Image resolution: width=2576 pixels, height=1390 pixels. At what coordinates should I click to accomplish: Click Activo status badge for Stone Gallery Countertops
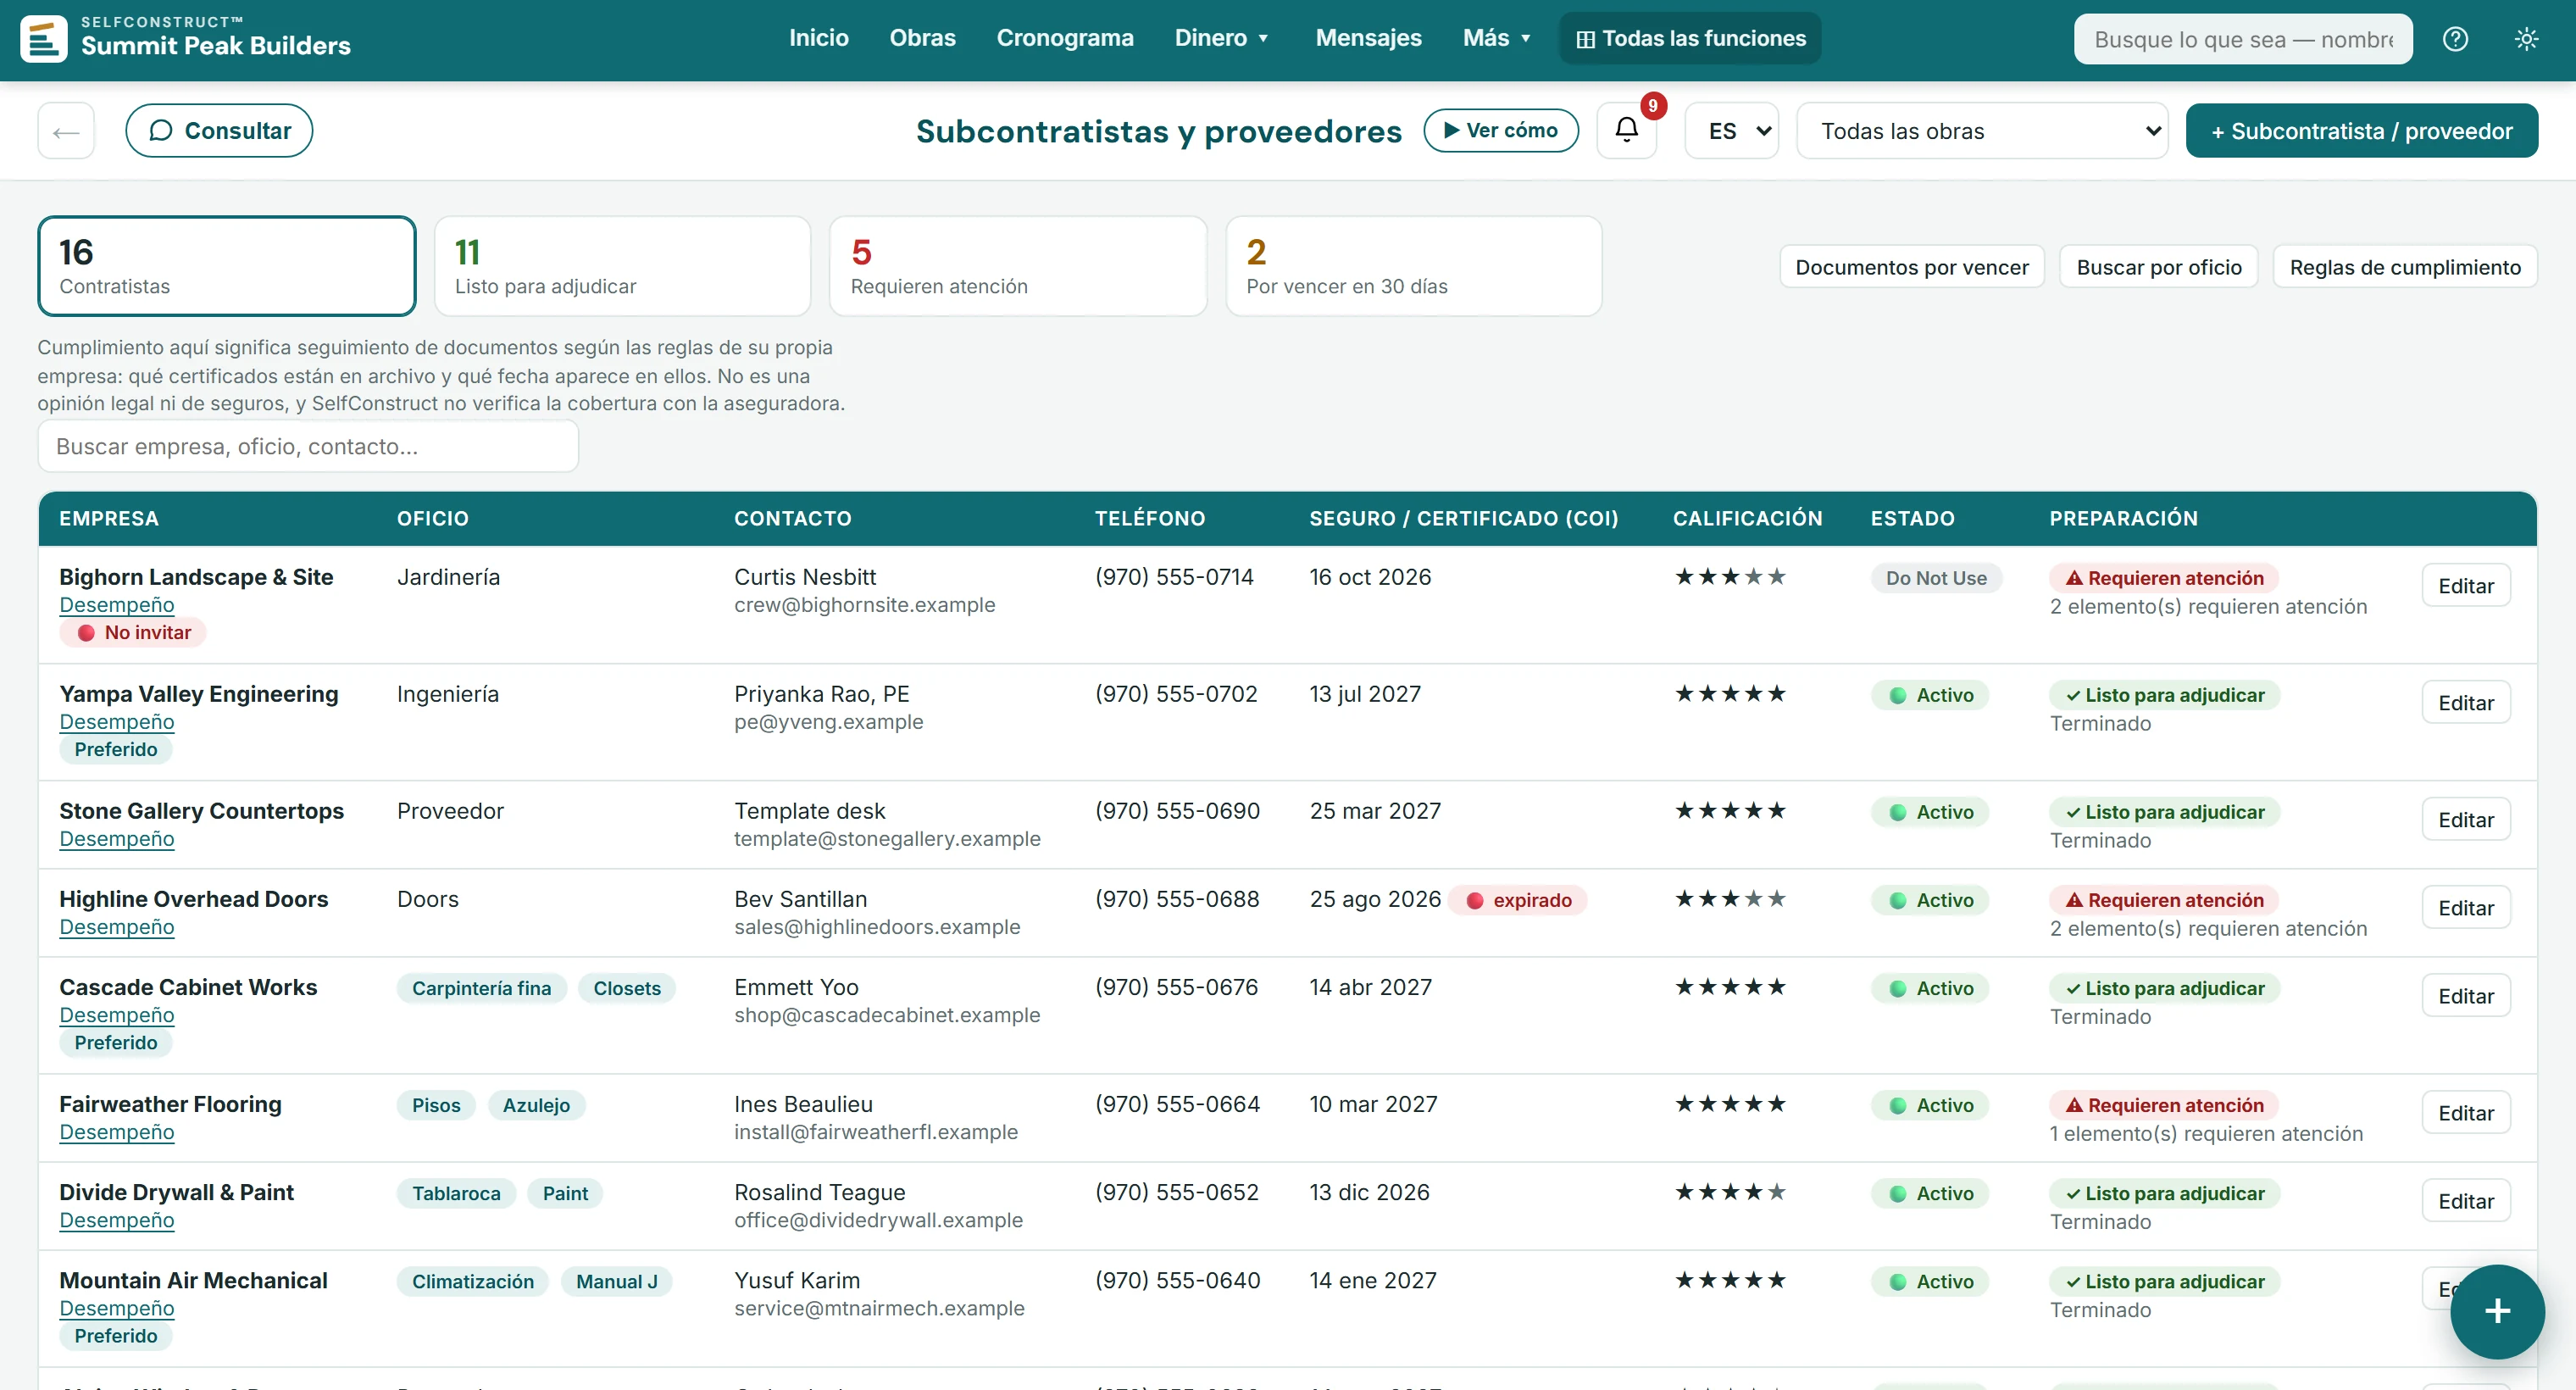click(x=1930, y=812)
